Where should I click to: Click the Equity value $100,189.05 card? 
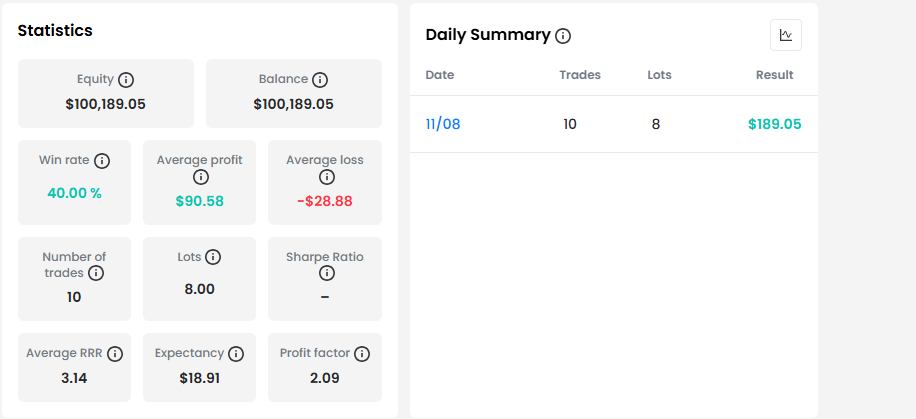coord(106,94)
